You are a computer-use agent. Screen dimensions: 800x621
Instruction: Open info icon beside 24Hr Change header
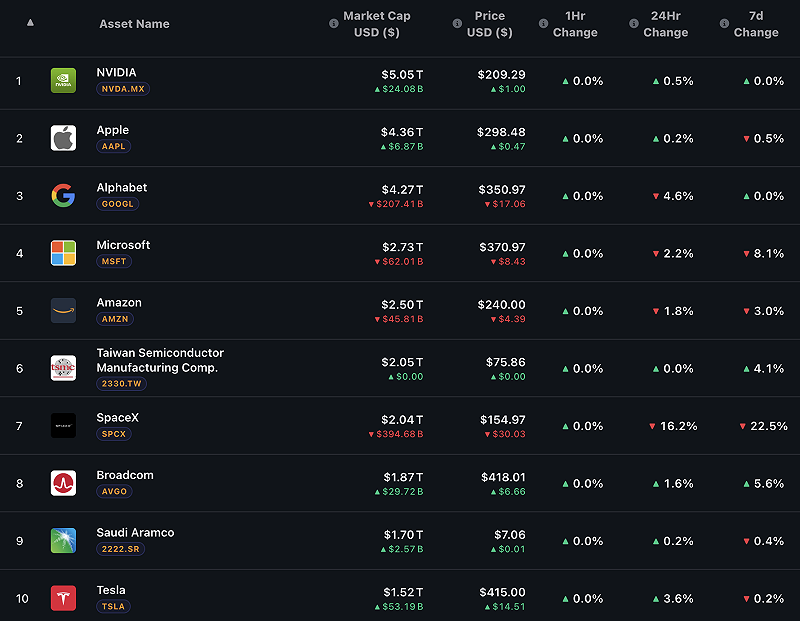coord(634,23)
